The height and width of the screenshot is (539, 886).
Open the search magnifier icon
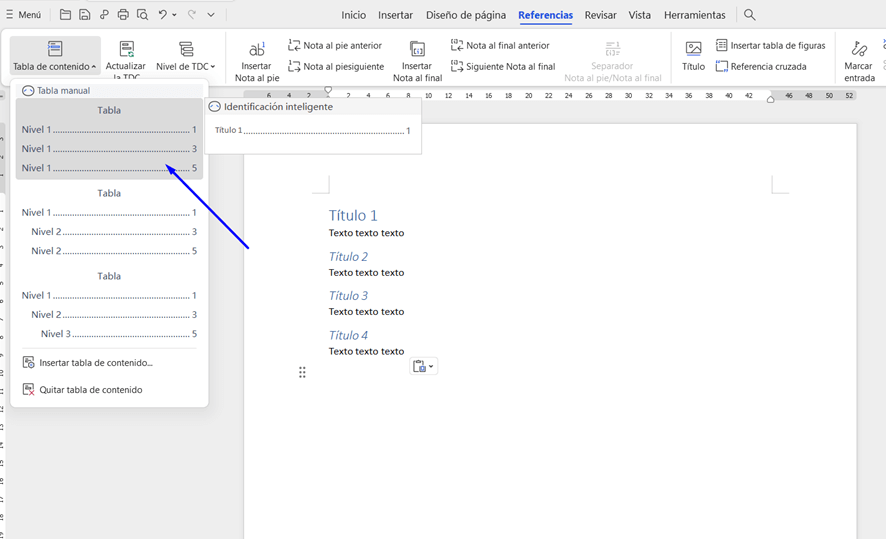750,15
